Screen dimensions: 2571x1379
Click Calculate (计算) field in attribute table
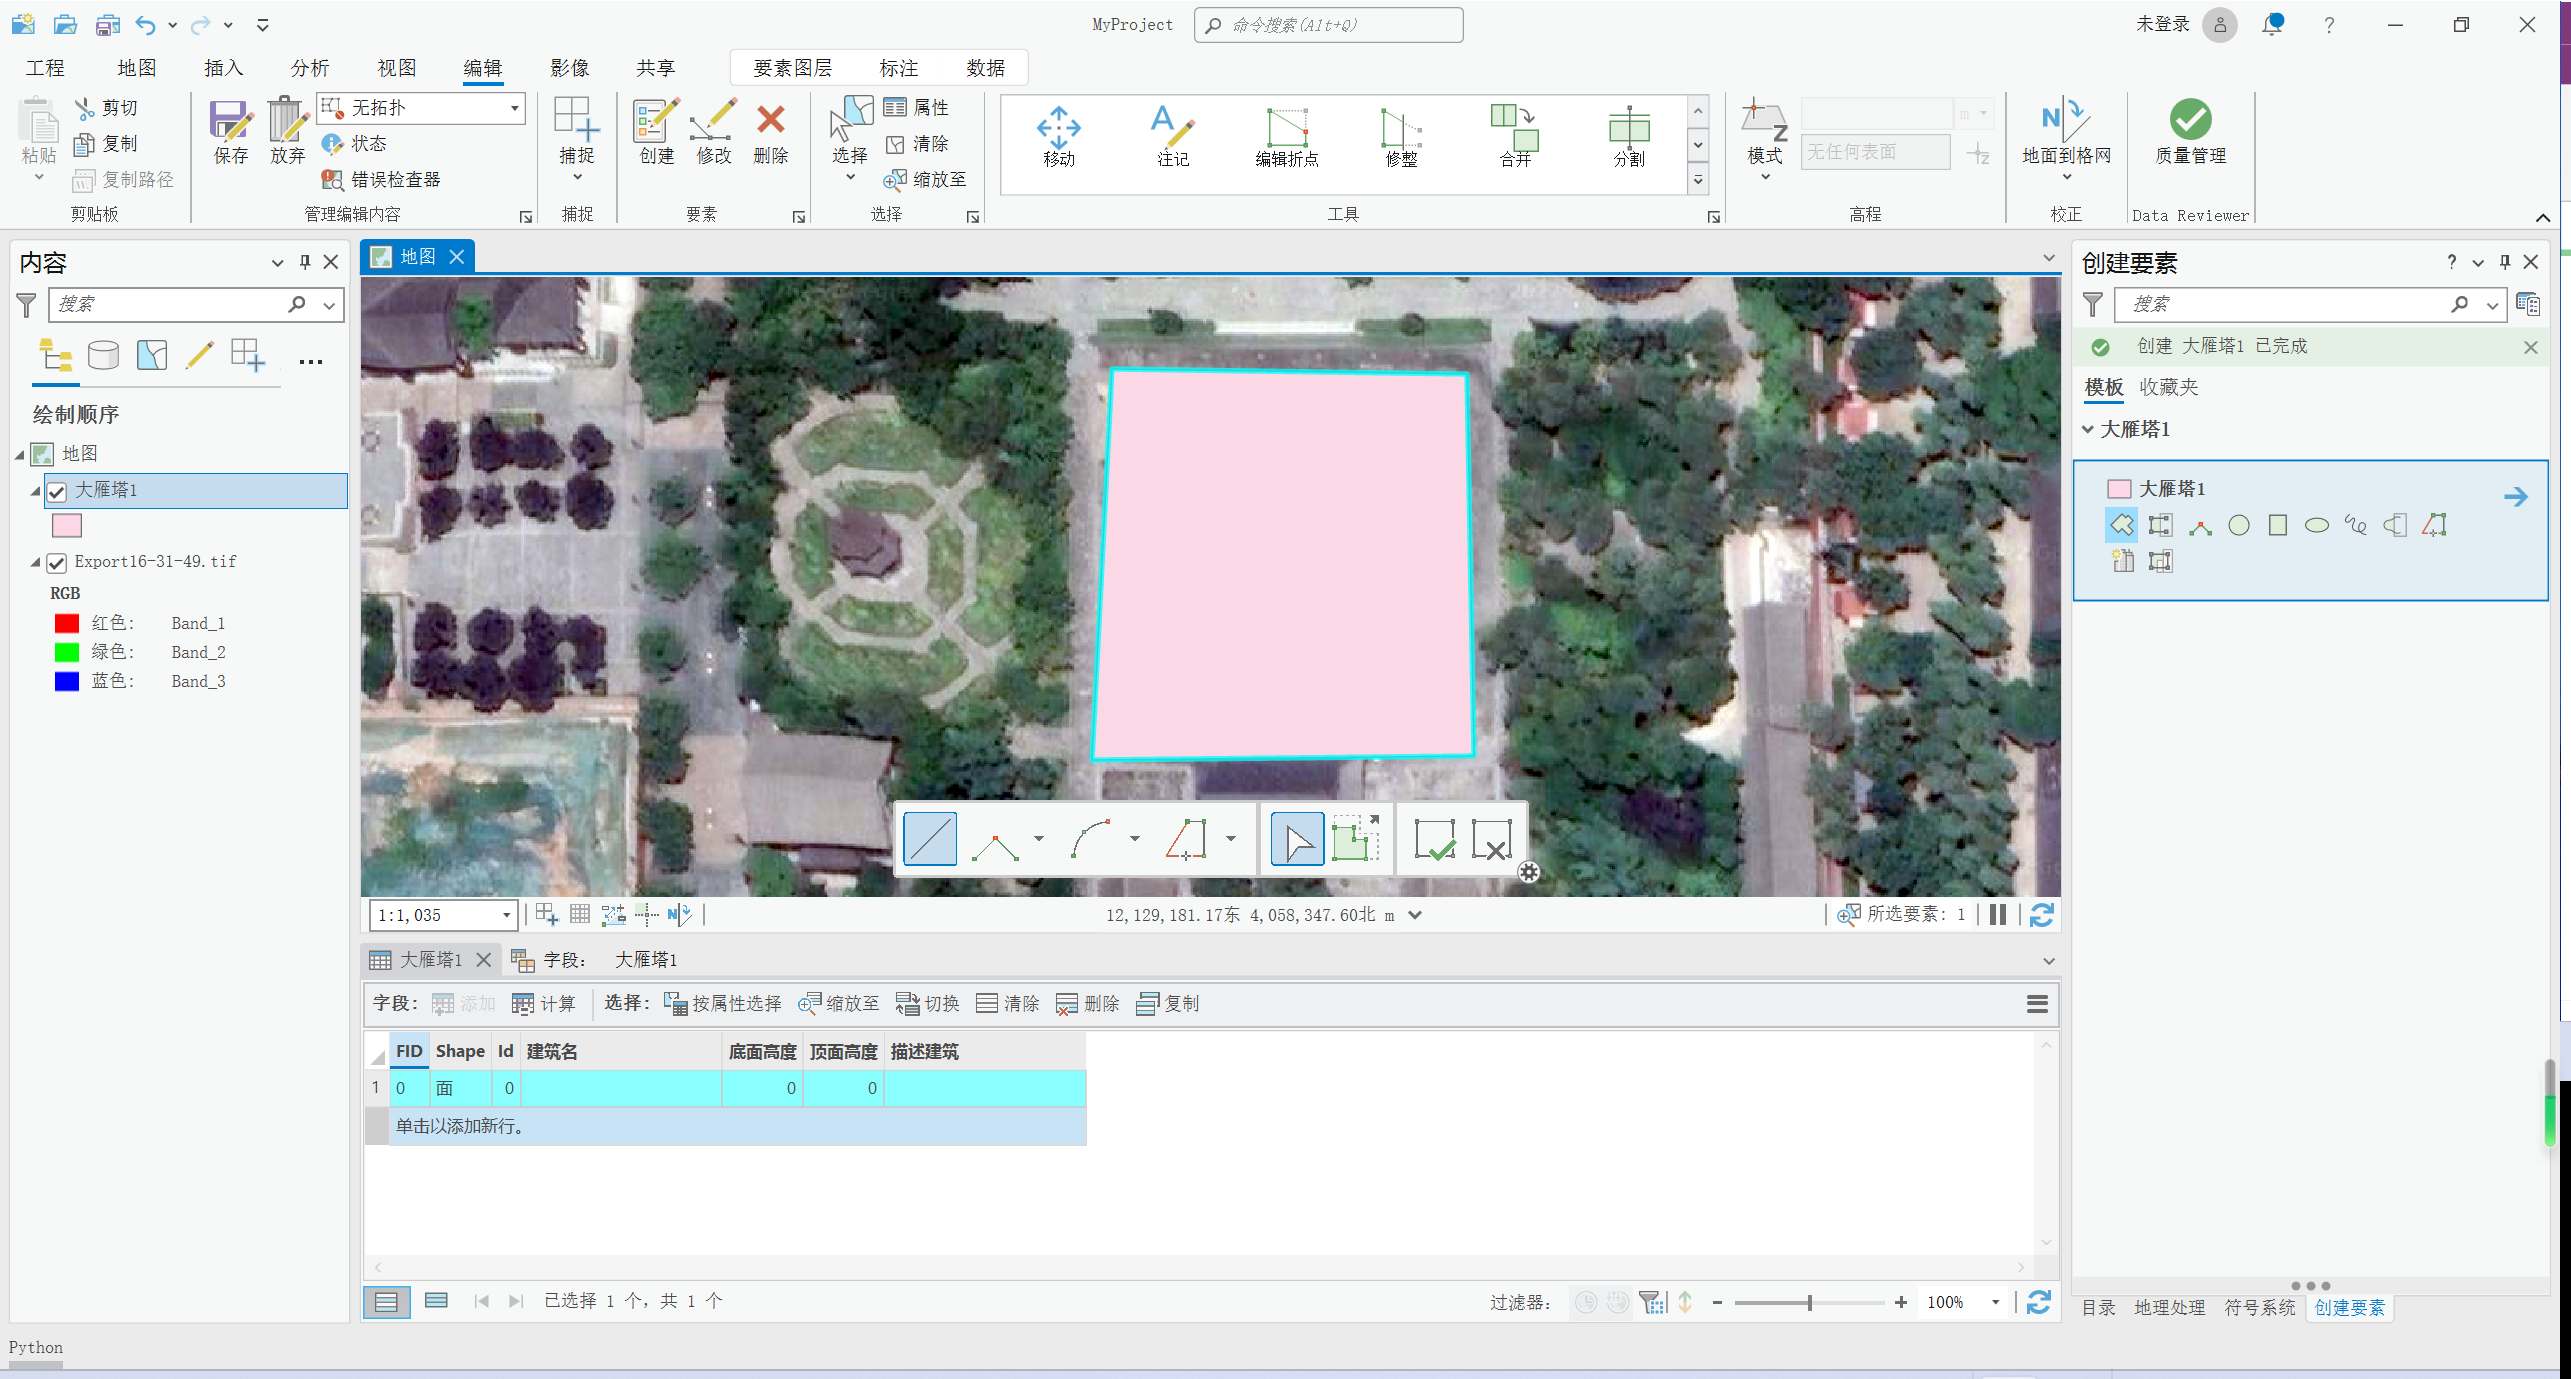[544, 1003]
